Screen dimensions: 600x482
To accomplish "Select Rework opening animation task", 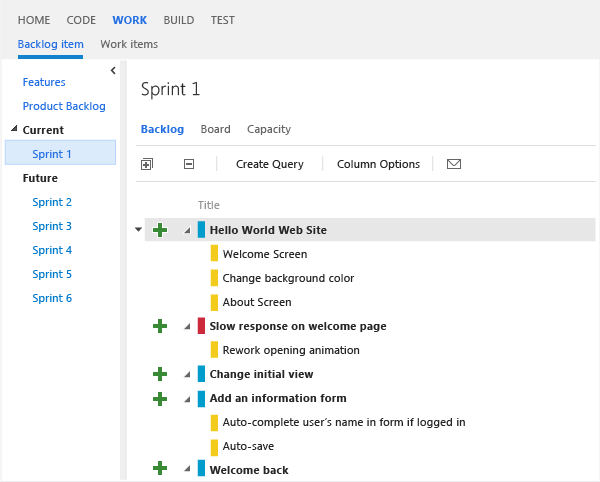I will point(291,350).
